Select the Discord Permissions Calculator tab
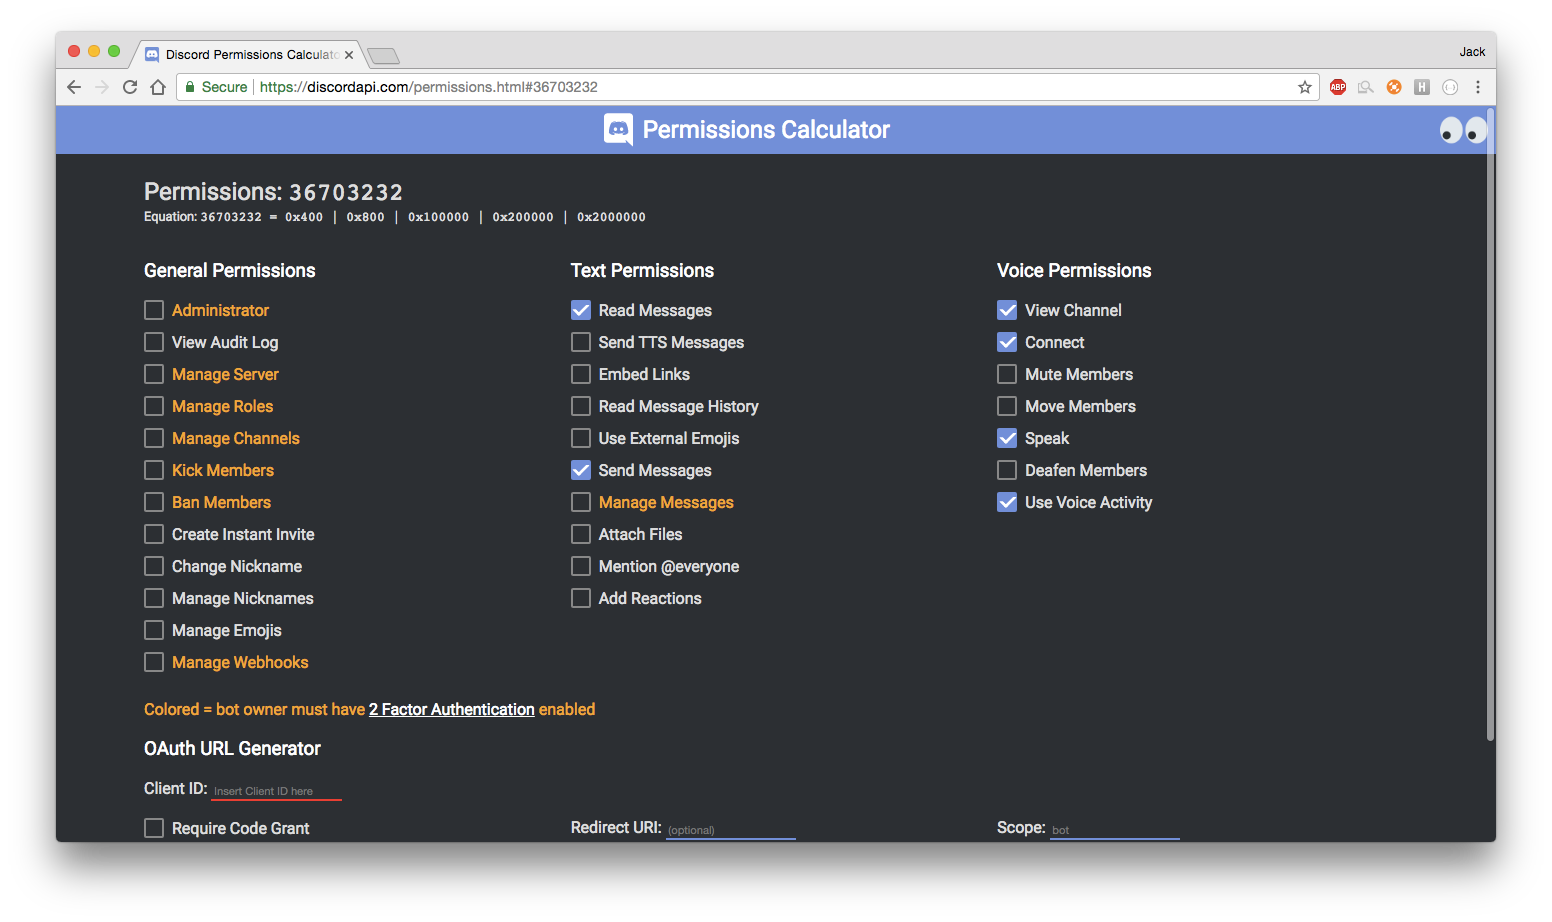This screenshot has height=922, width=1552. pos(249,54)
